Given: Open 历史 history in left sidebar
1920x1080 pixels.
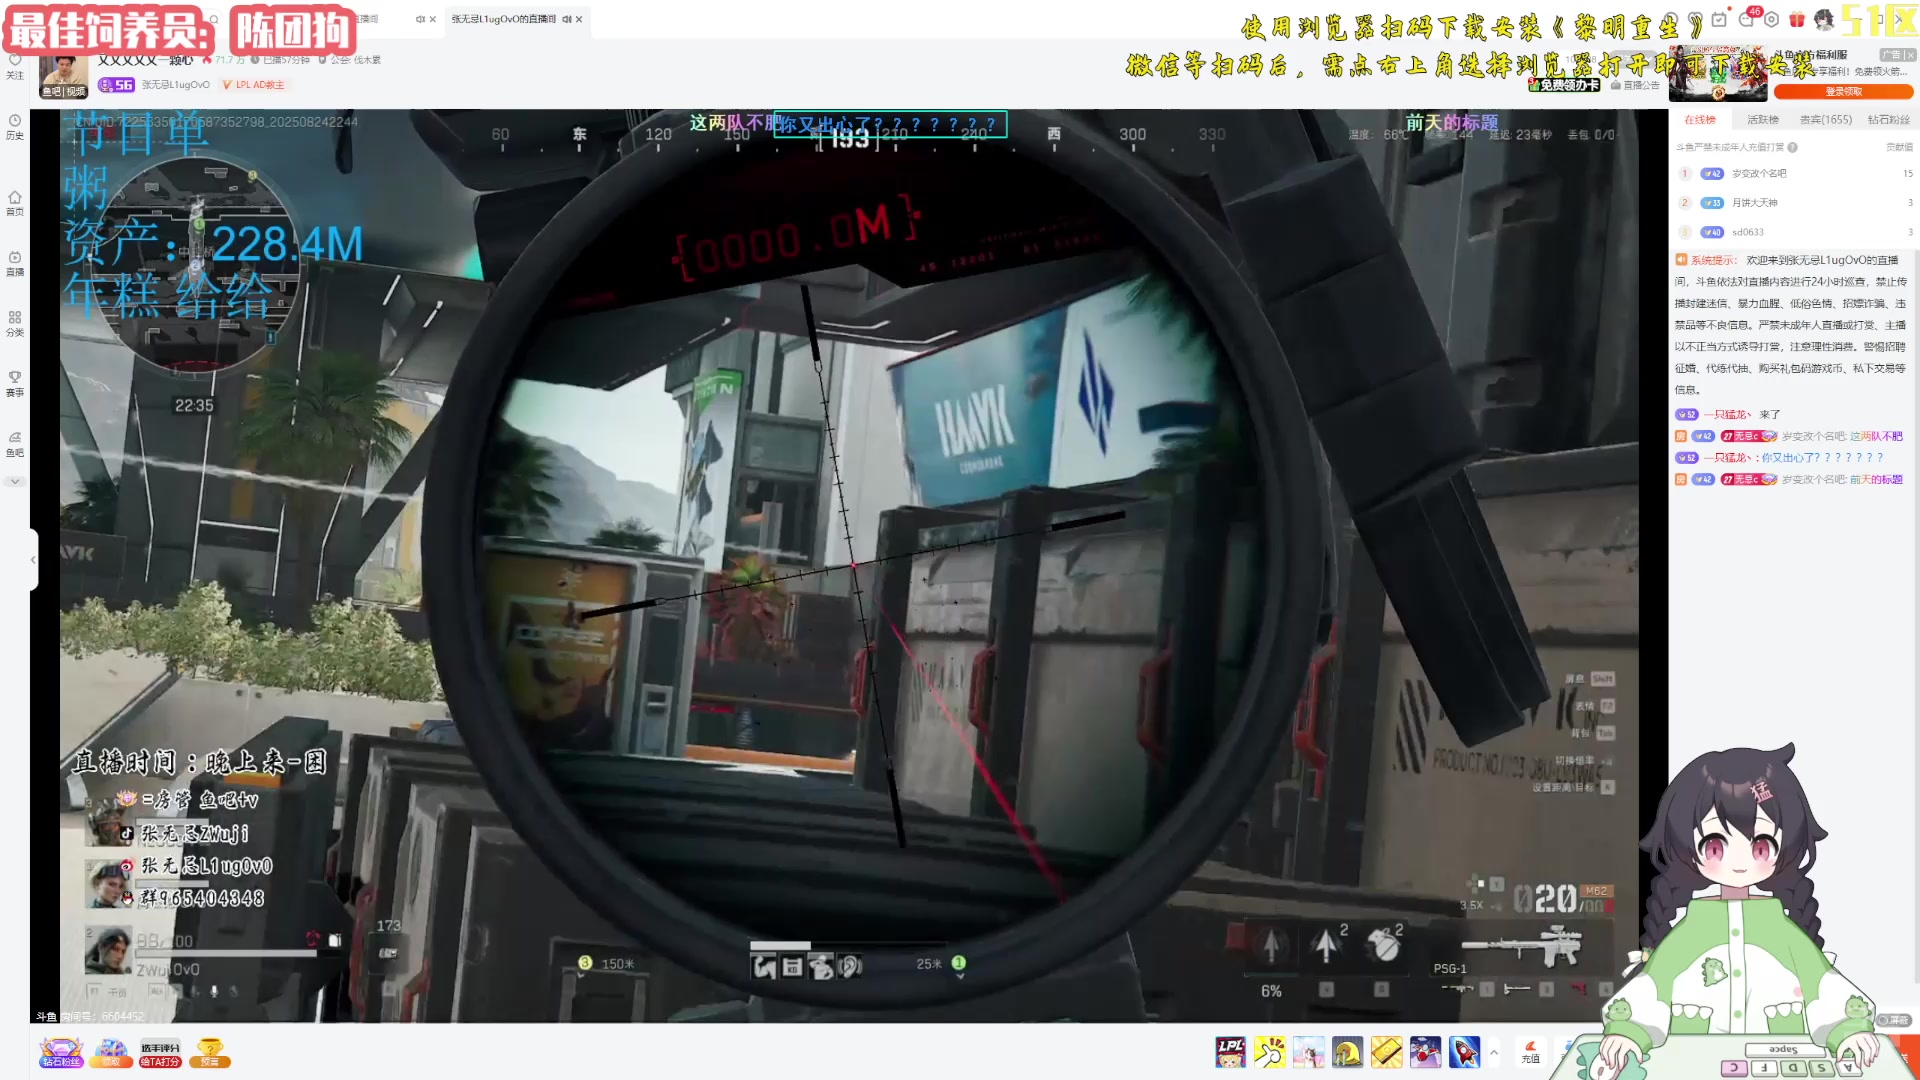Looking at the screenshot, I should coord(15,127).
